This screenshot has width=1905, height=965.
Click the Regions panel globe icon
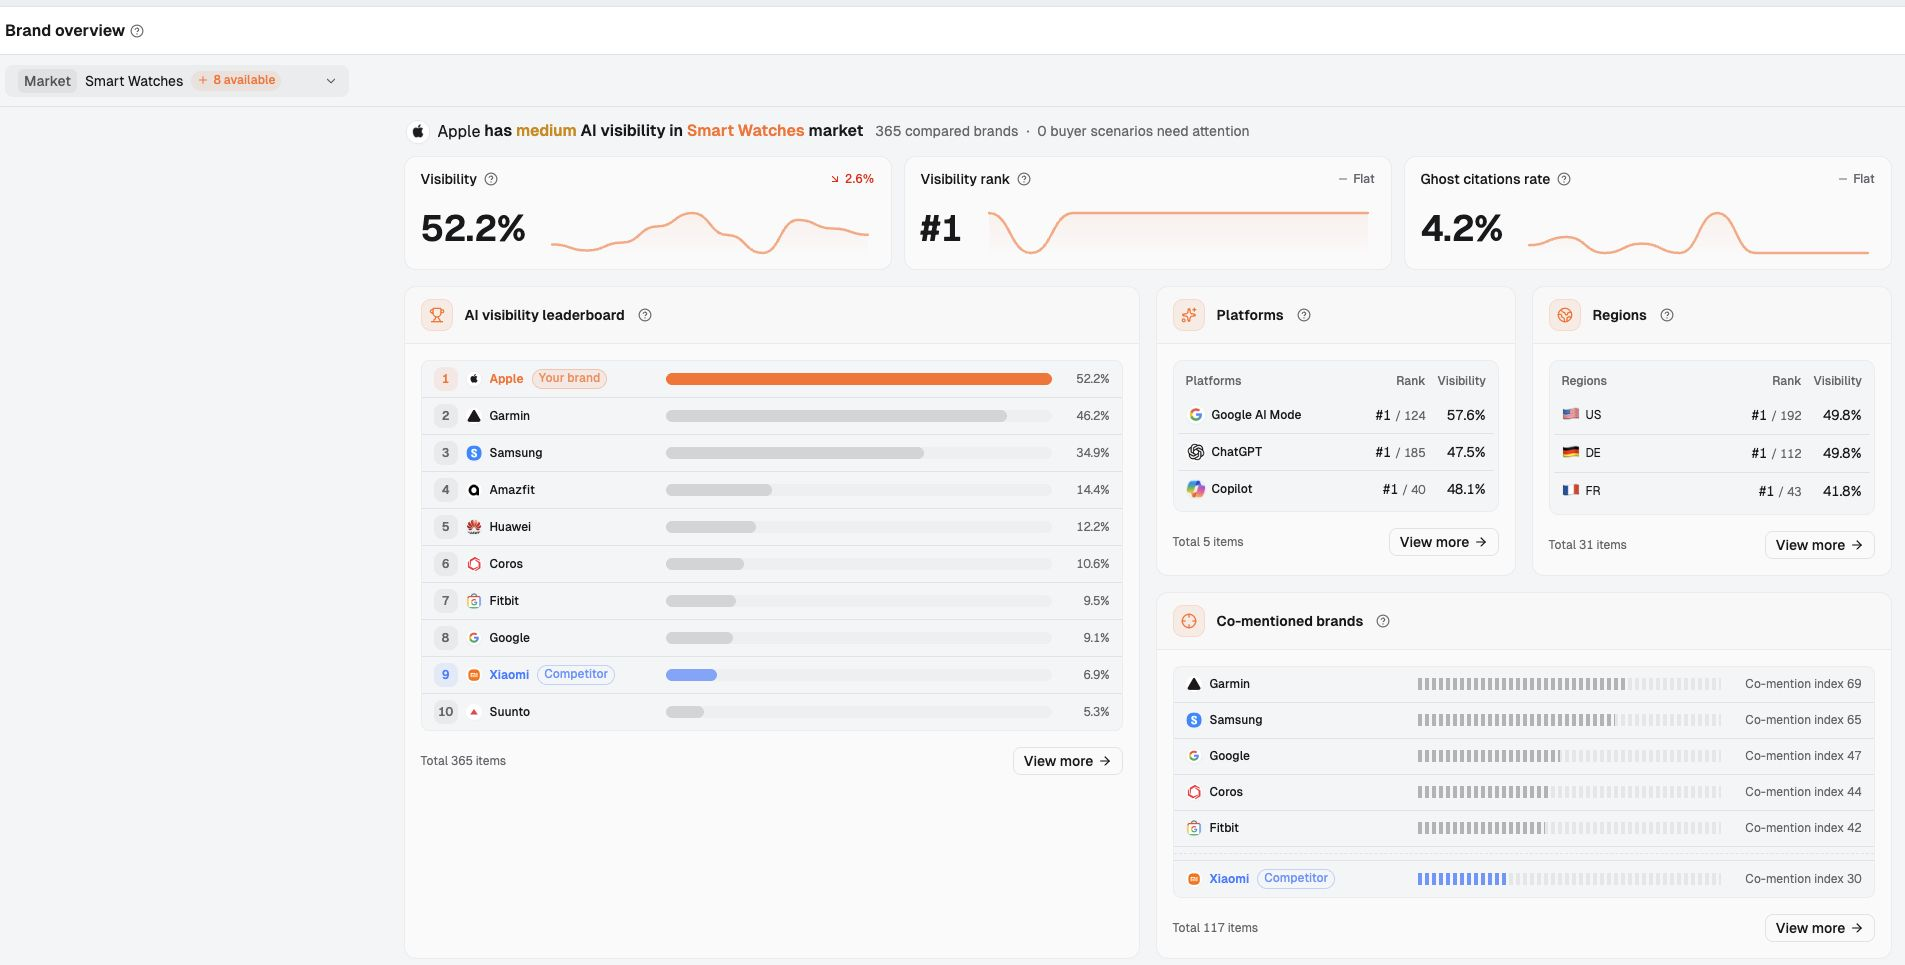1565,315
